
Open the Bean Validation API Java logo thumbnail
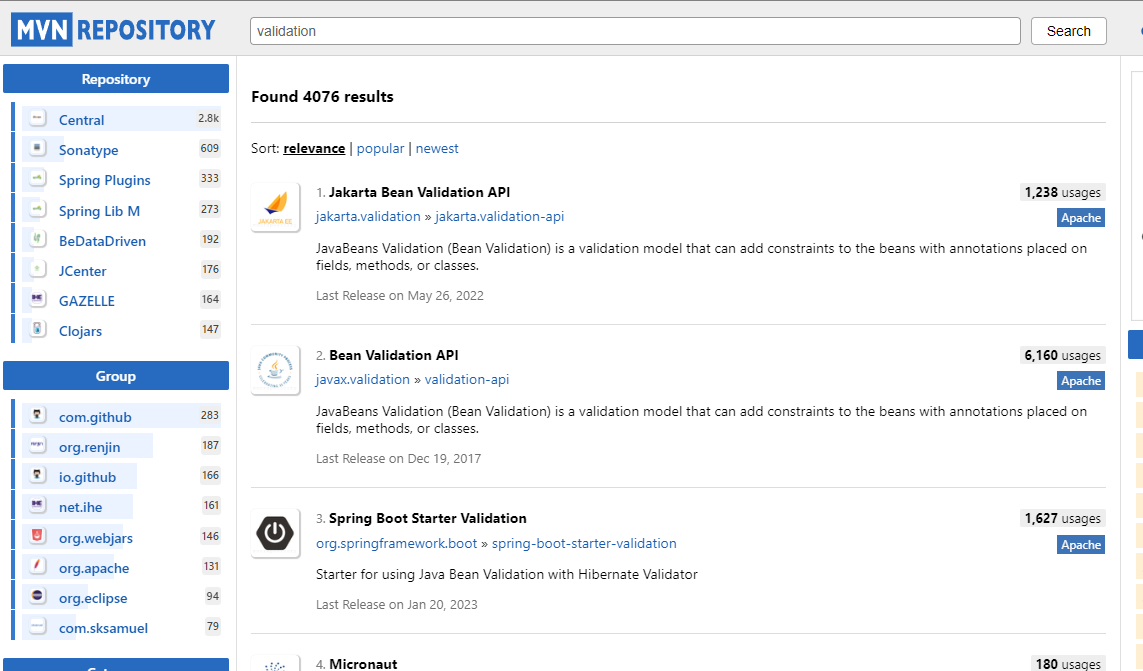[x=276, y=371]
